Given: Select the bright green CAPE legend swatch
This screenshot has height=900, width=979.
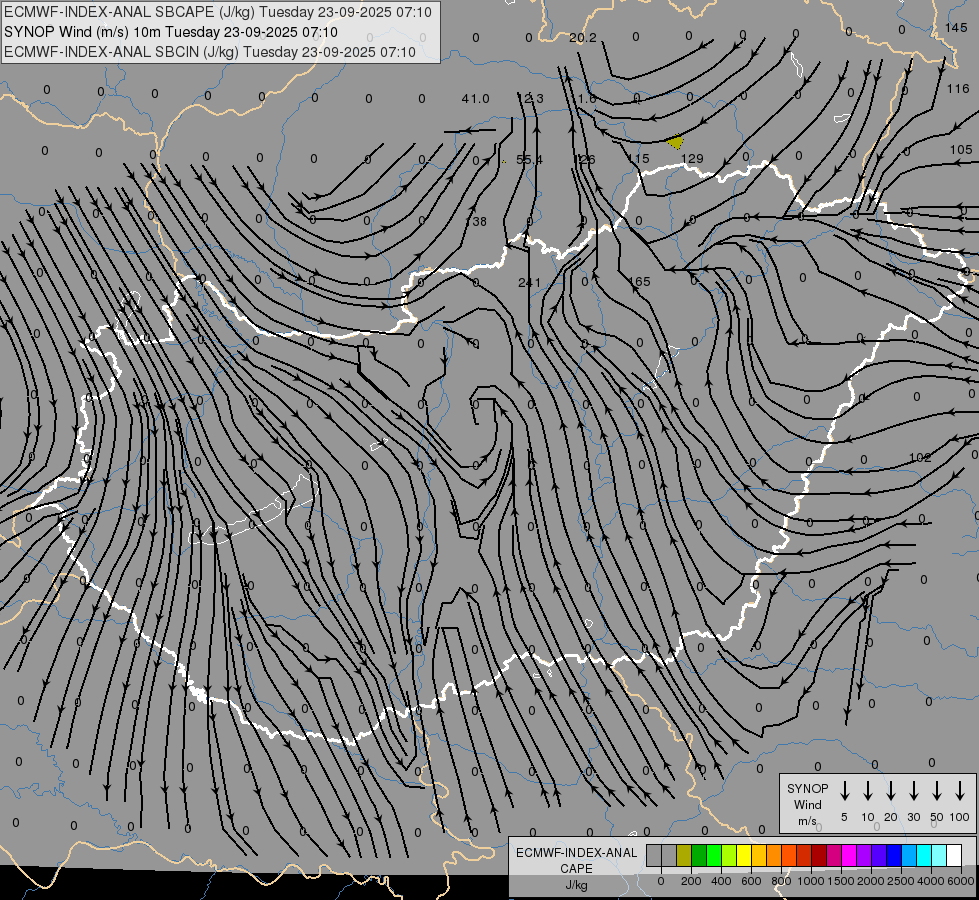Looking at the screenshot, I should (x=714, y=855).
